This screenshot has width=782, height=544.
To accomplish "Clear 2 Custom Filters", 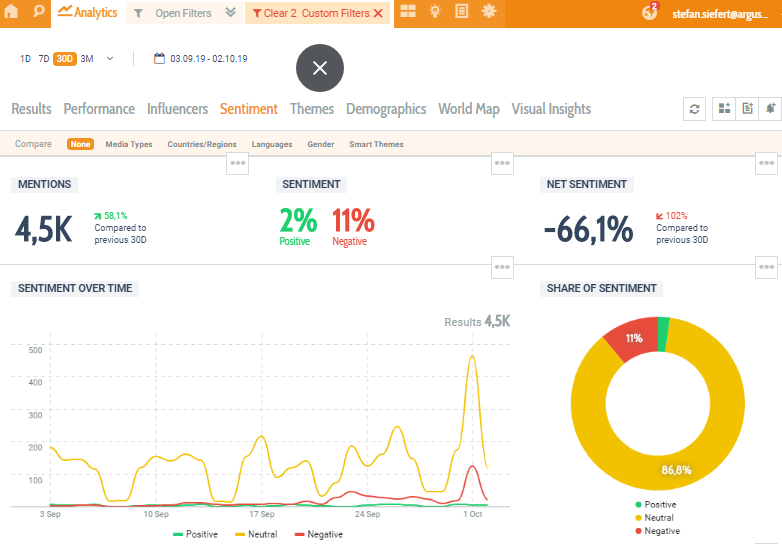I will coord(317,13).
